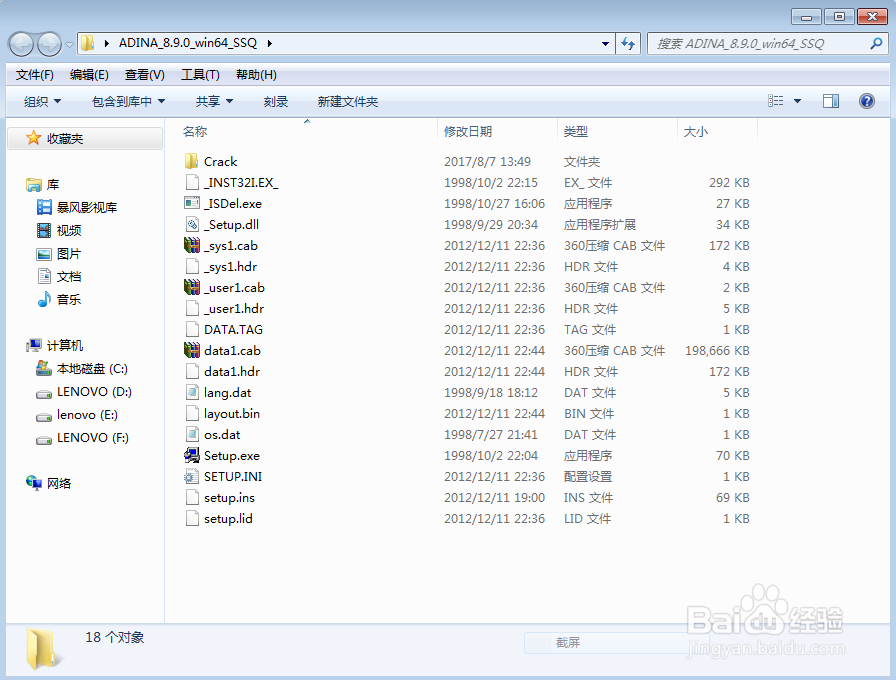896x680 pixels.
Task: Open the view options dropdown arrow
Action: (x=797, y=101)
